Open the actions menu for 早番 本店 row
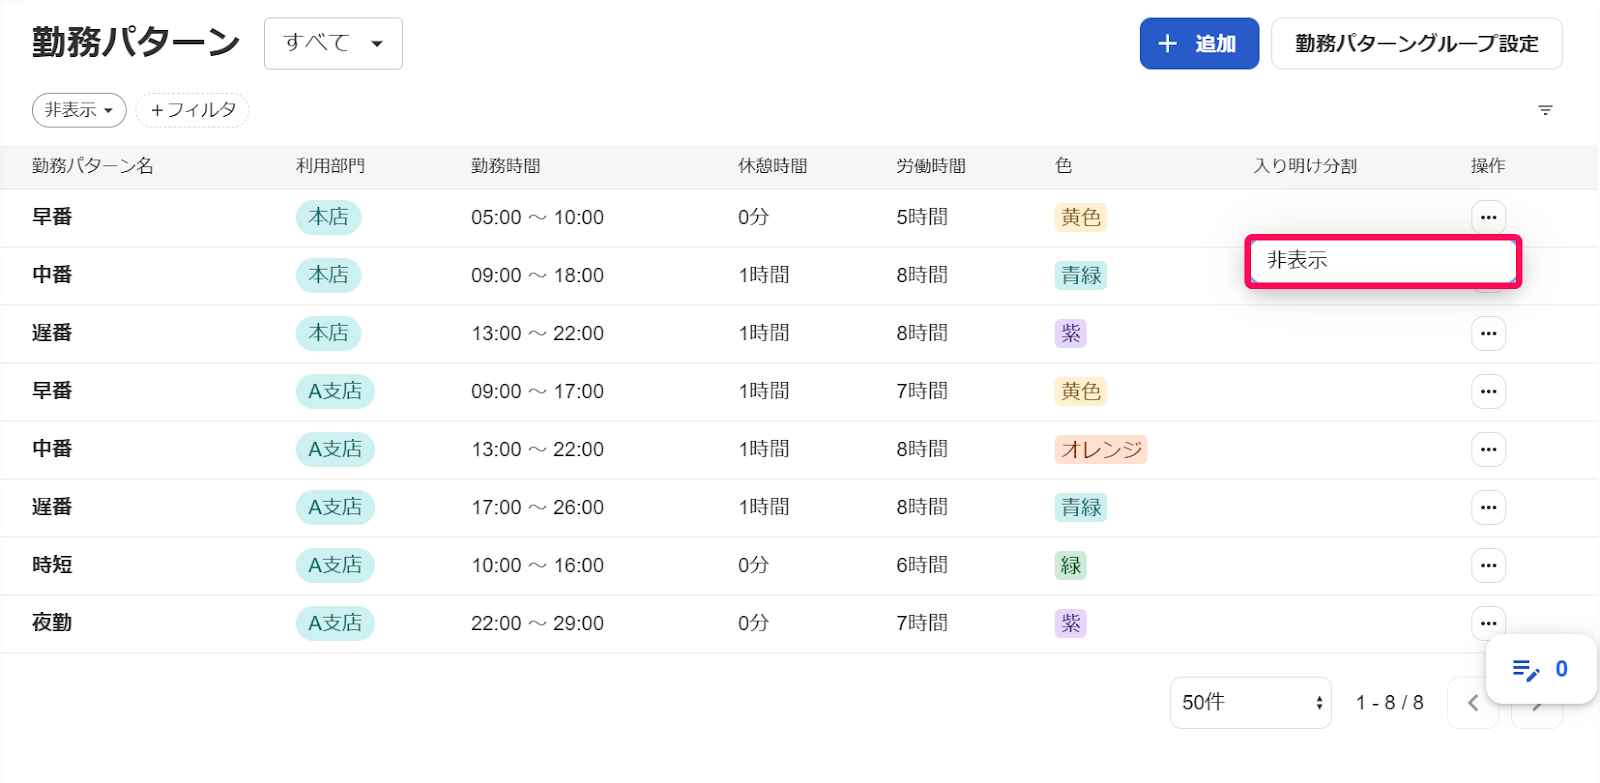1600x783 pixels. 1488,217
